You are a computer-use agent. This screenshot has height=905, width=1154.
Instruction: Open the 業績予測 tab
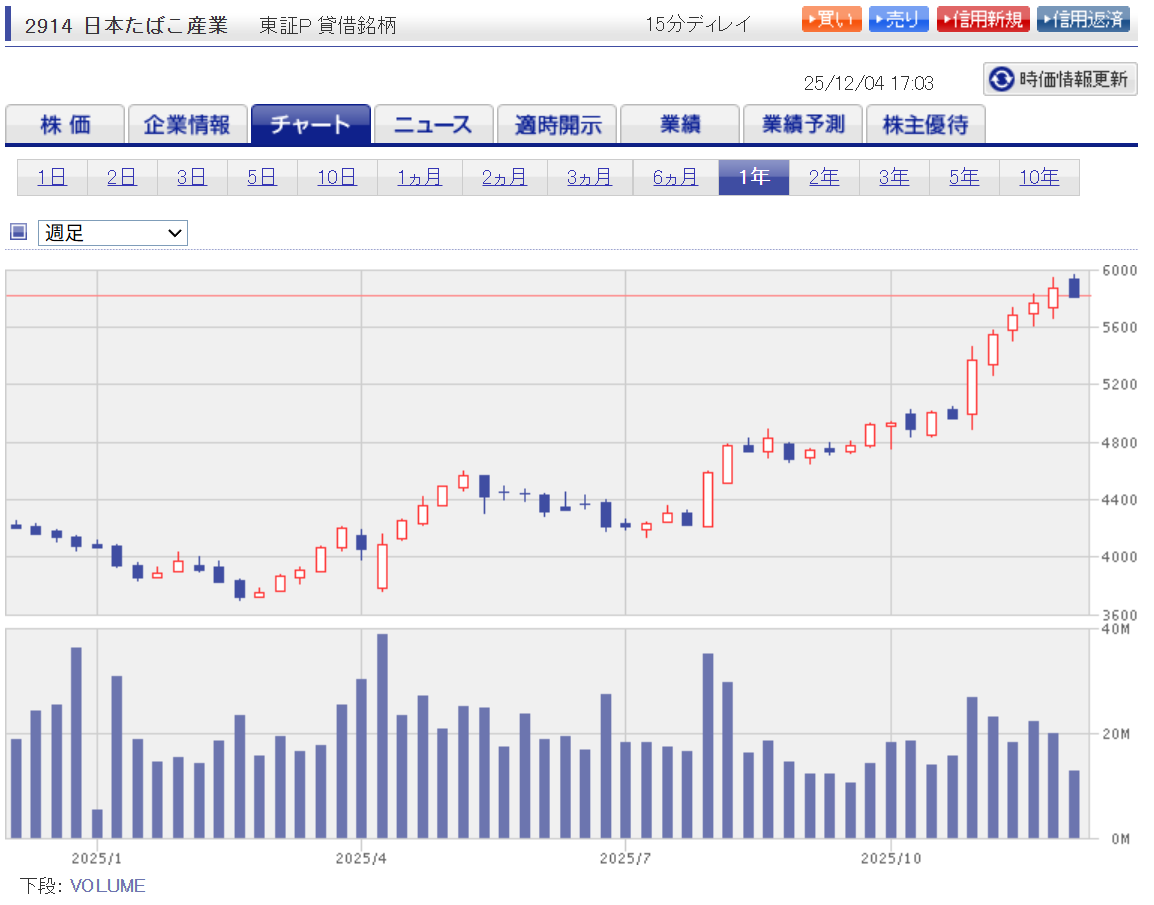[x=803, y=124]
